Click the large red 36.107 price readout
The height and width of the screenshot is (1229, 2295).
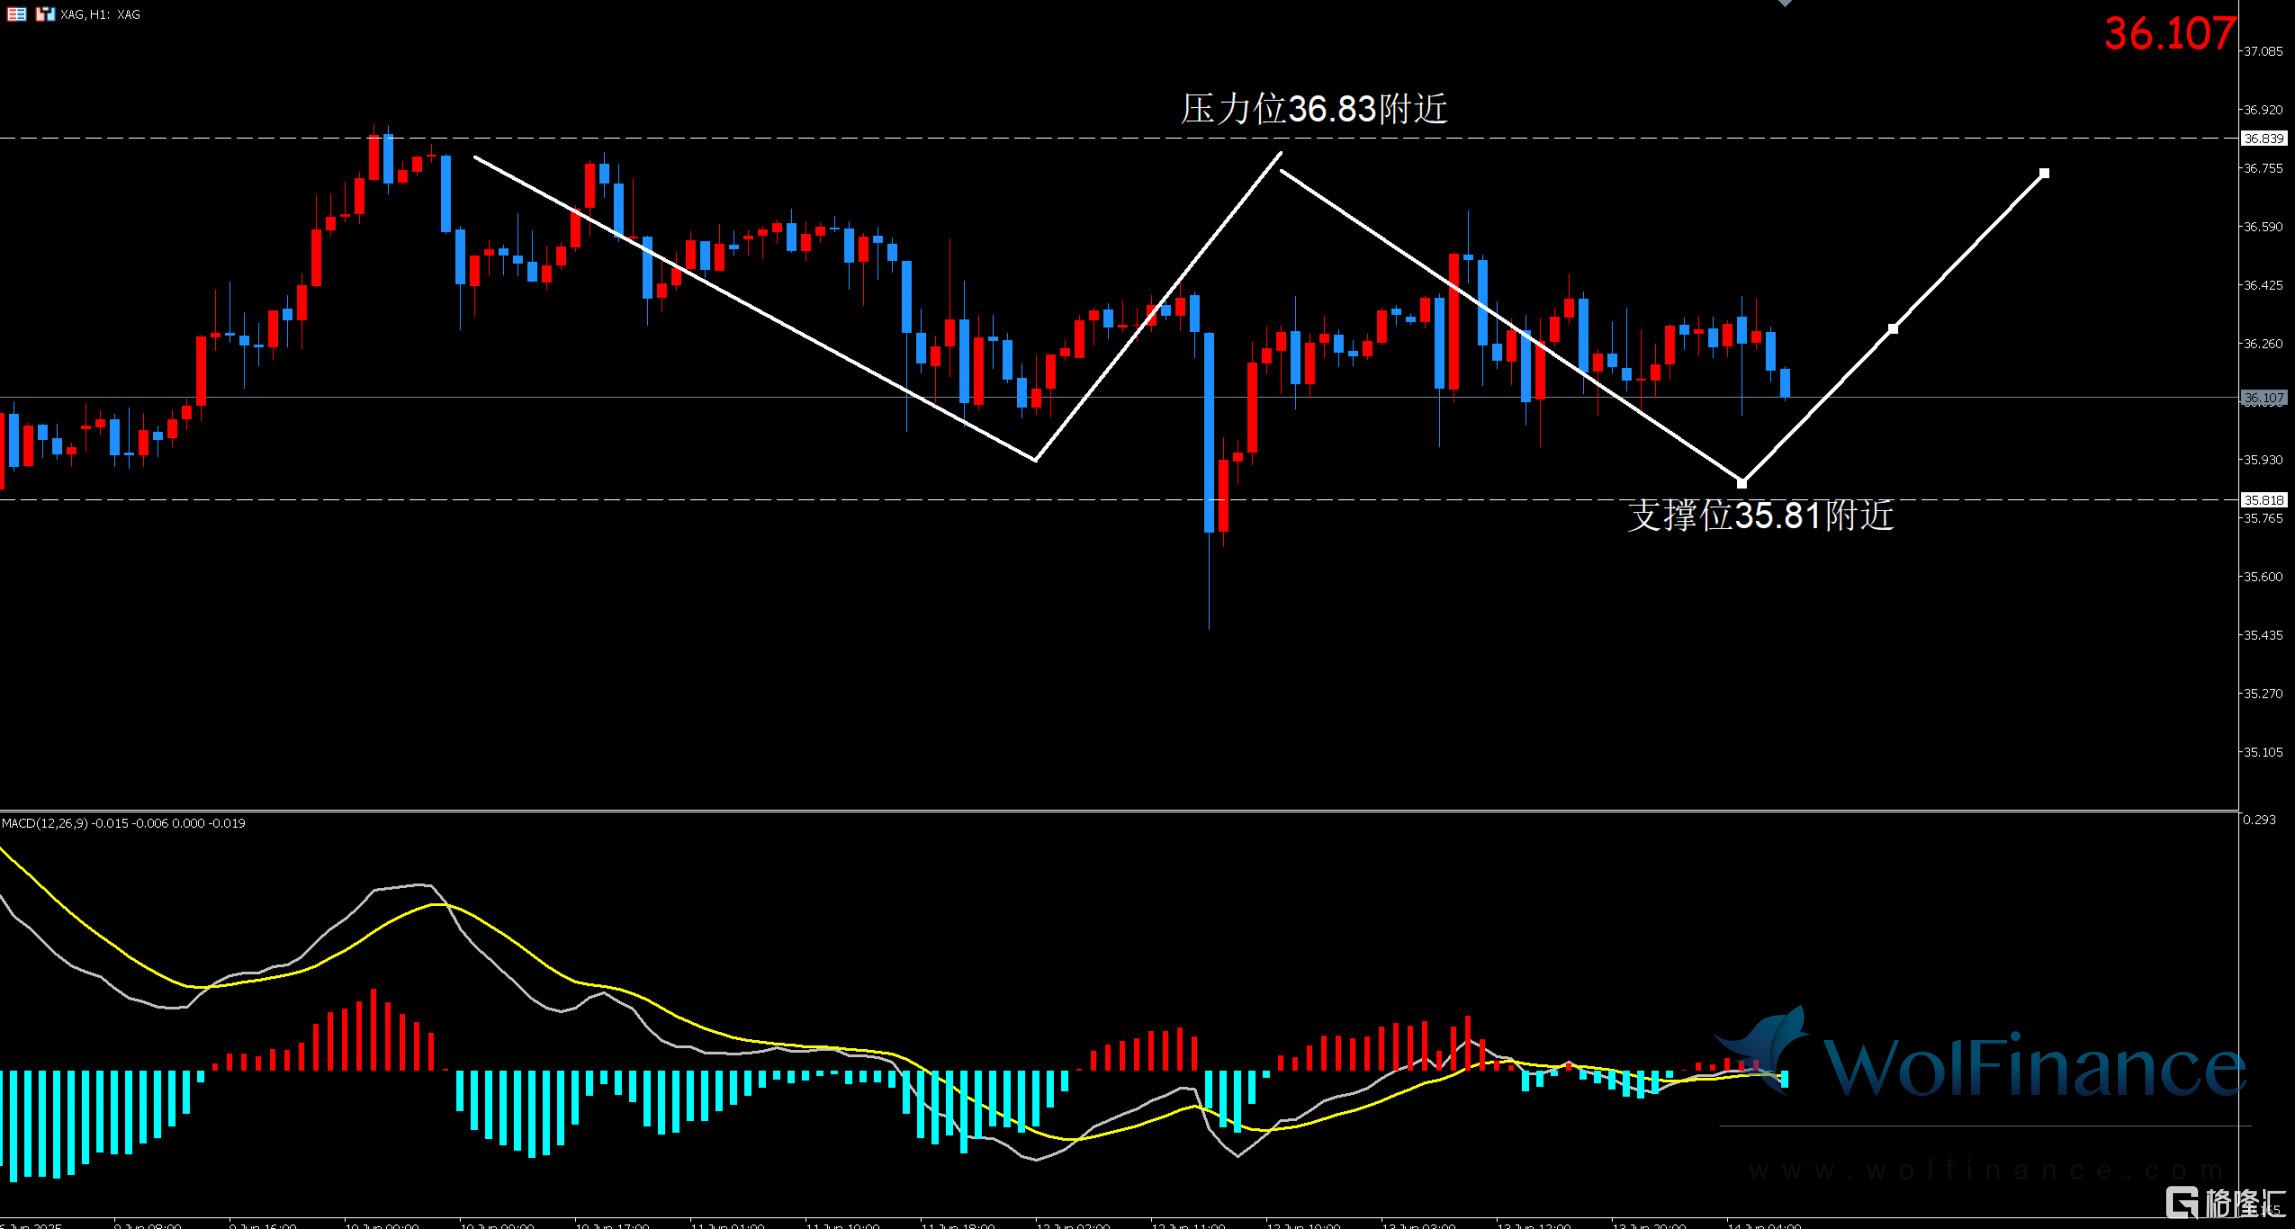(2168, 34)
